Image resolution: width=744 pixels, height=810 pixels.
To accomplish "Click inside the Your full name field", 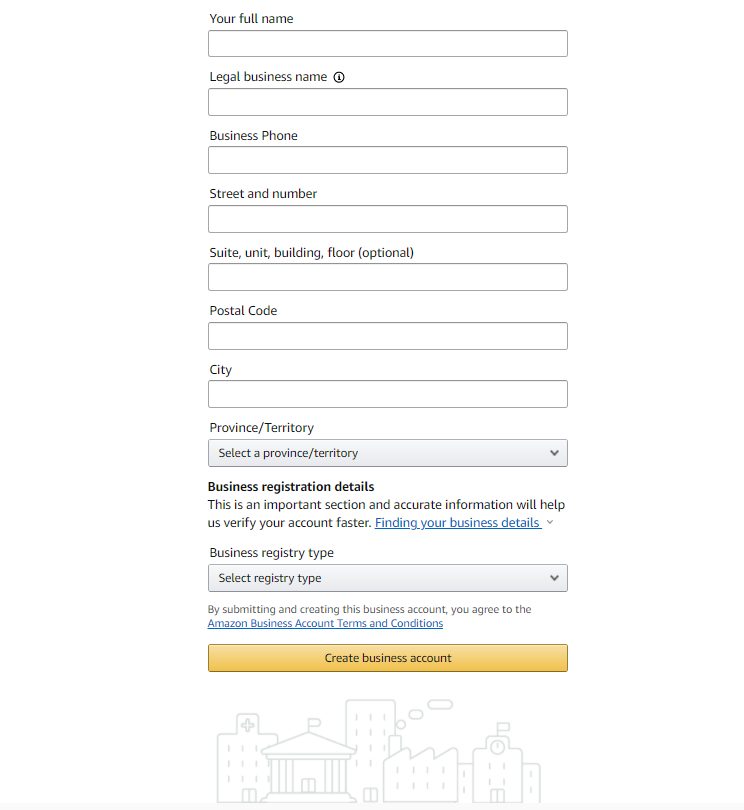I will pos(387,43).
